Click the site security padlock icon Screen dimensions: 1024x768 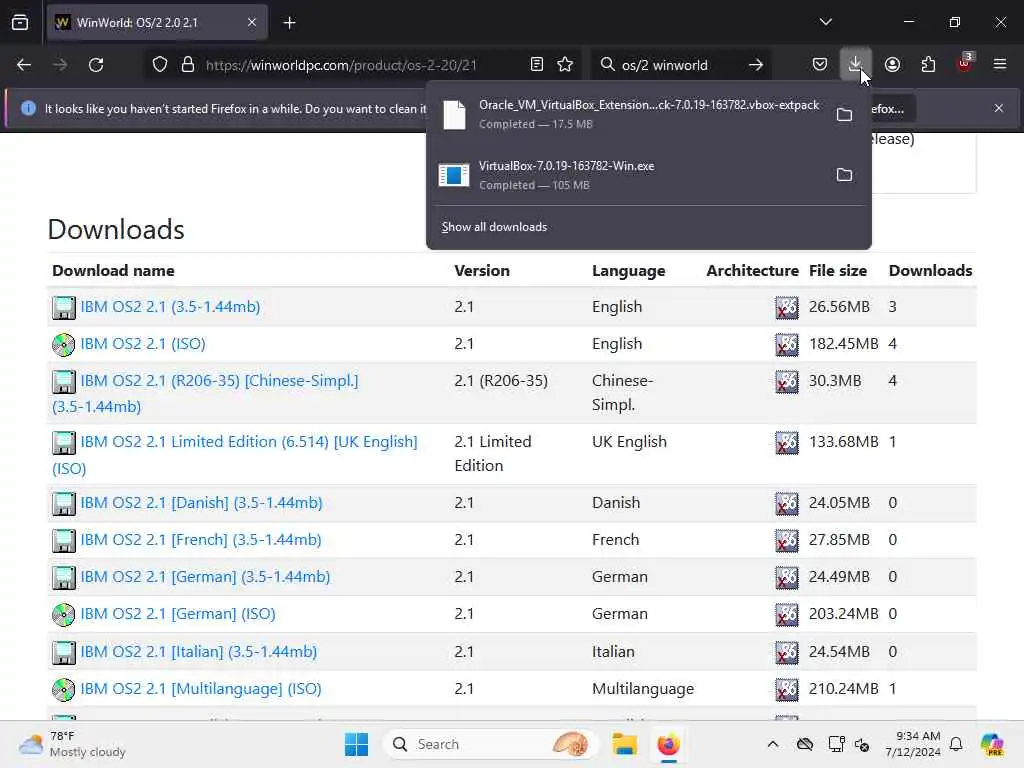[188, 65]
